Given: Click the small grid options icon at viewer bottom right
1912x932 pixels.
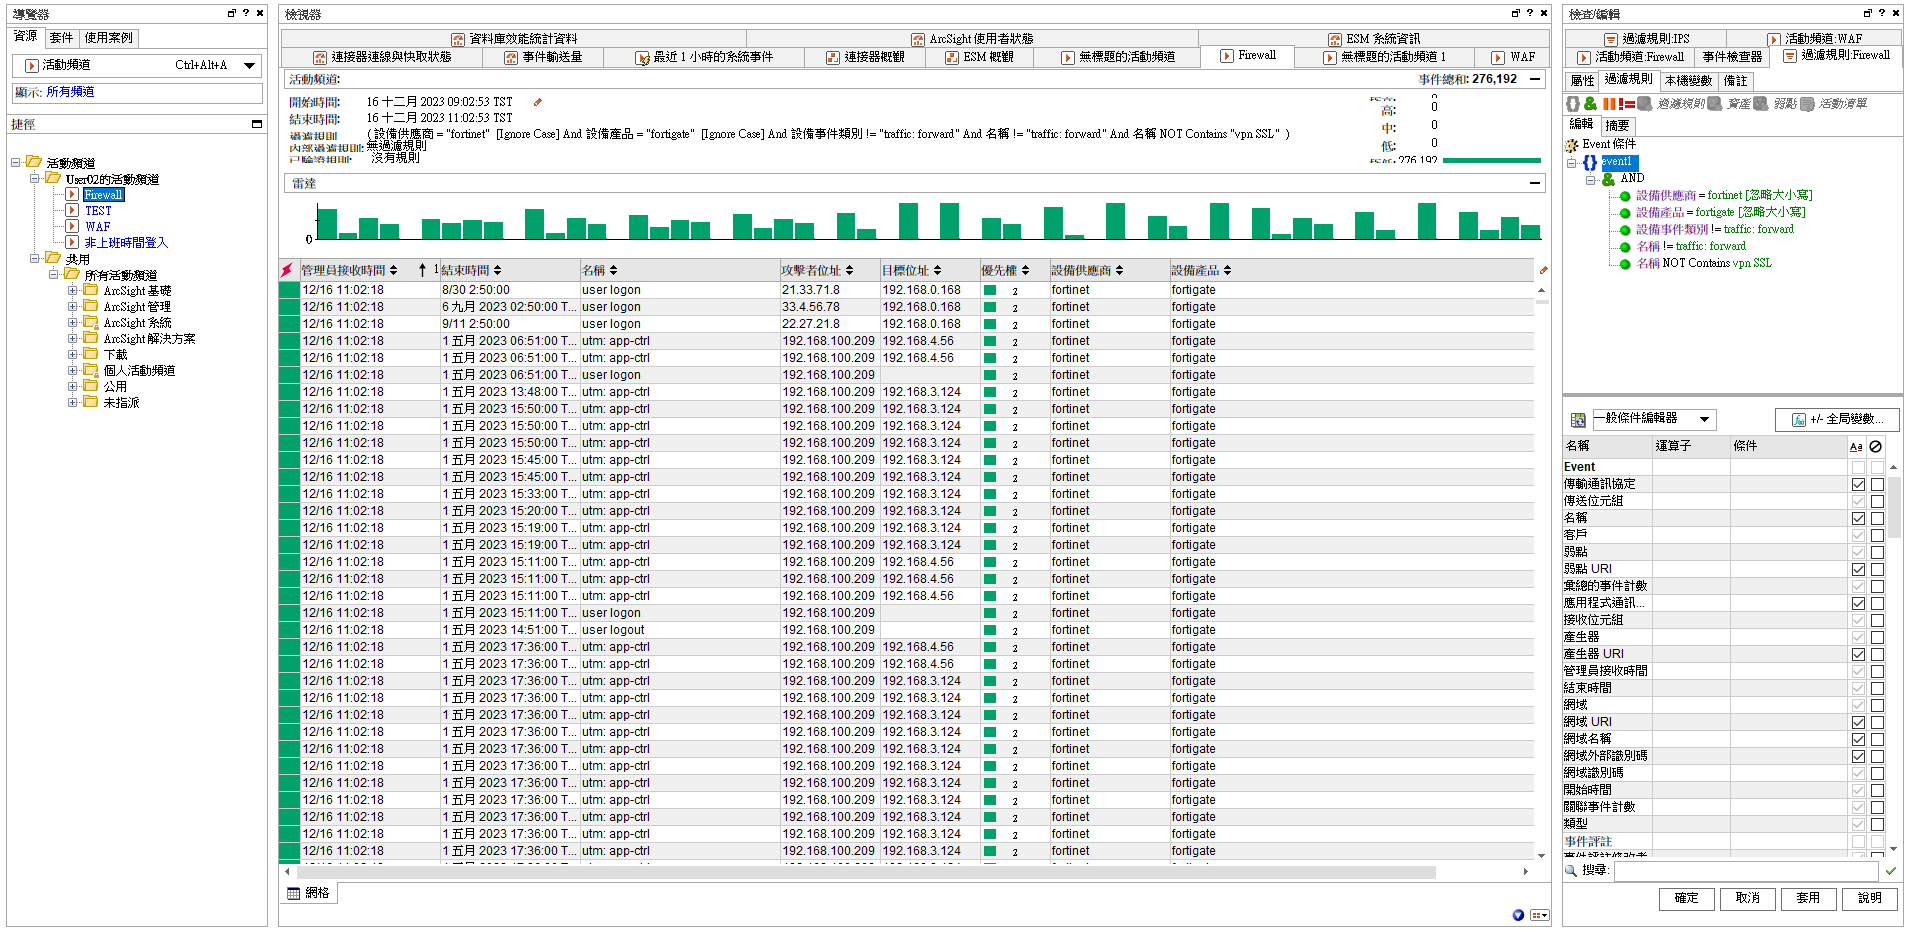Looking at the screenshot, I should pos(1539,915).
